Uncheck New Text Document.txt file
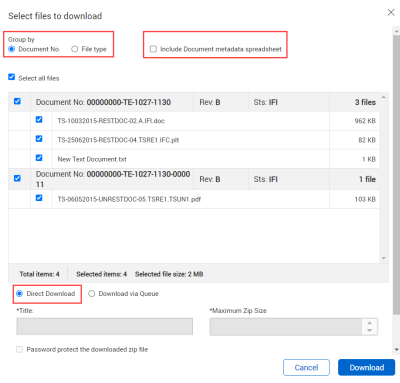Image resolution: width=400 pixels, height=383 pixels. pos(39,158)
